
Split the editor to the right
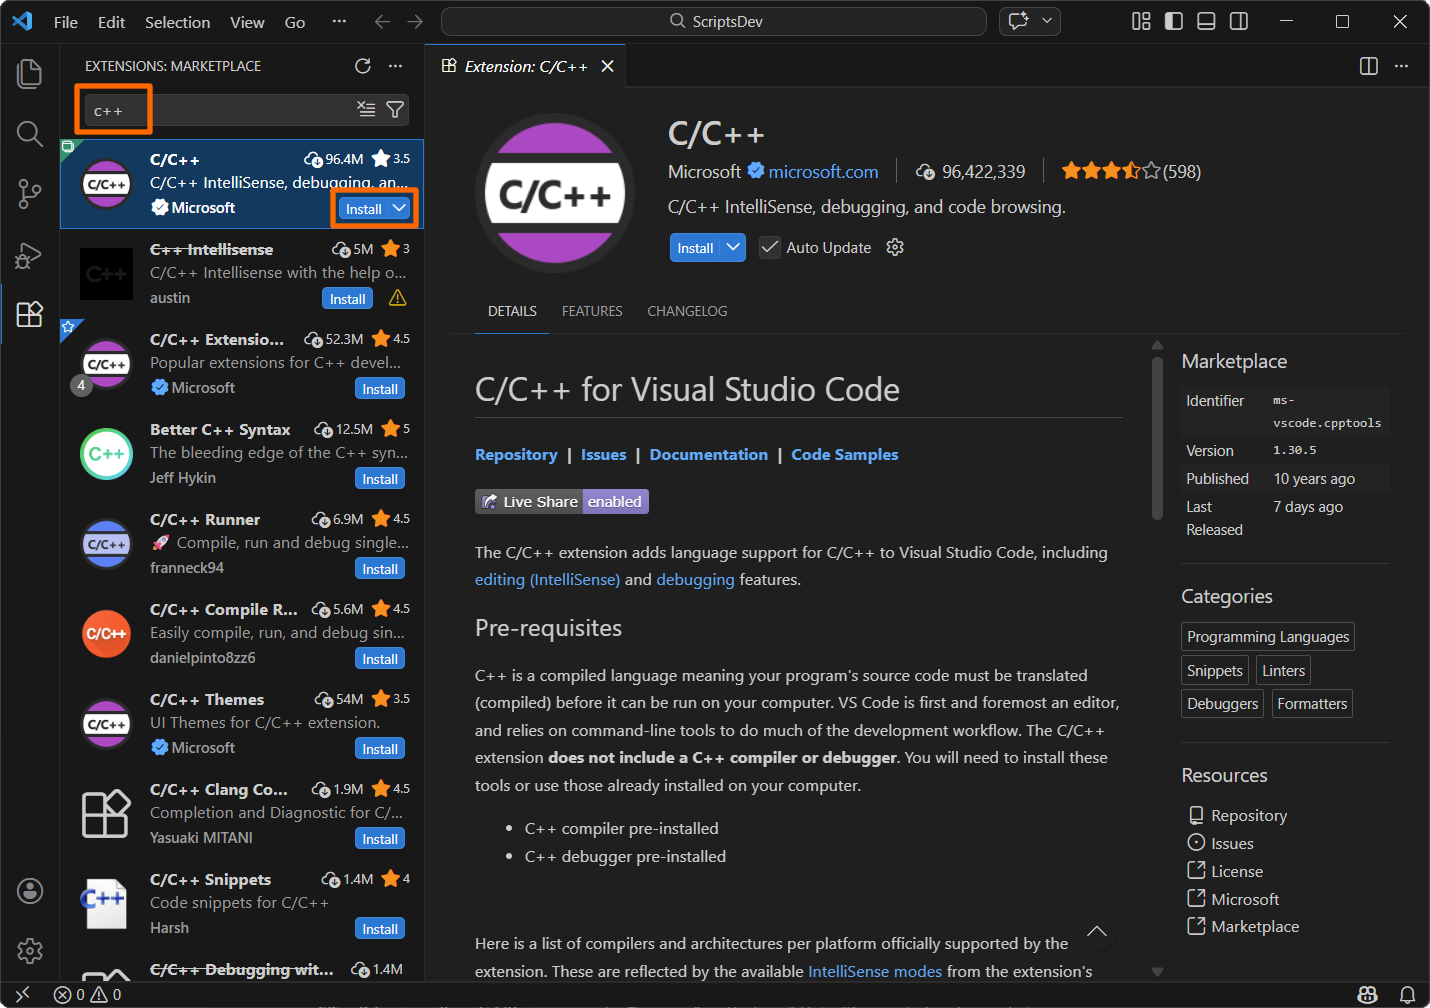tap(1369, 66)
